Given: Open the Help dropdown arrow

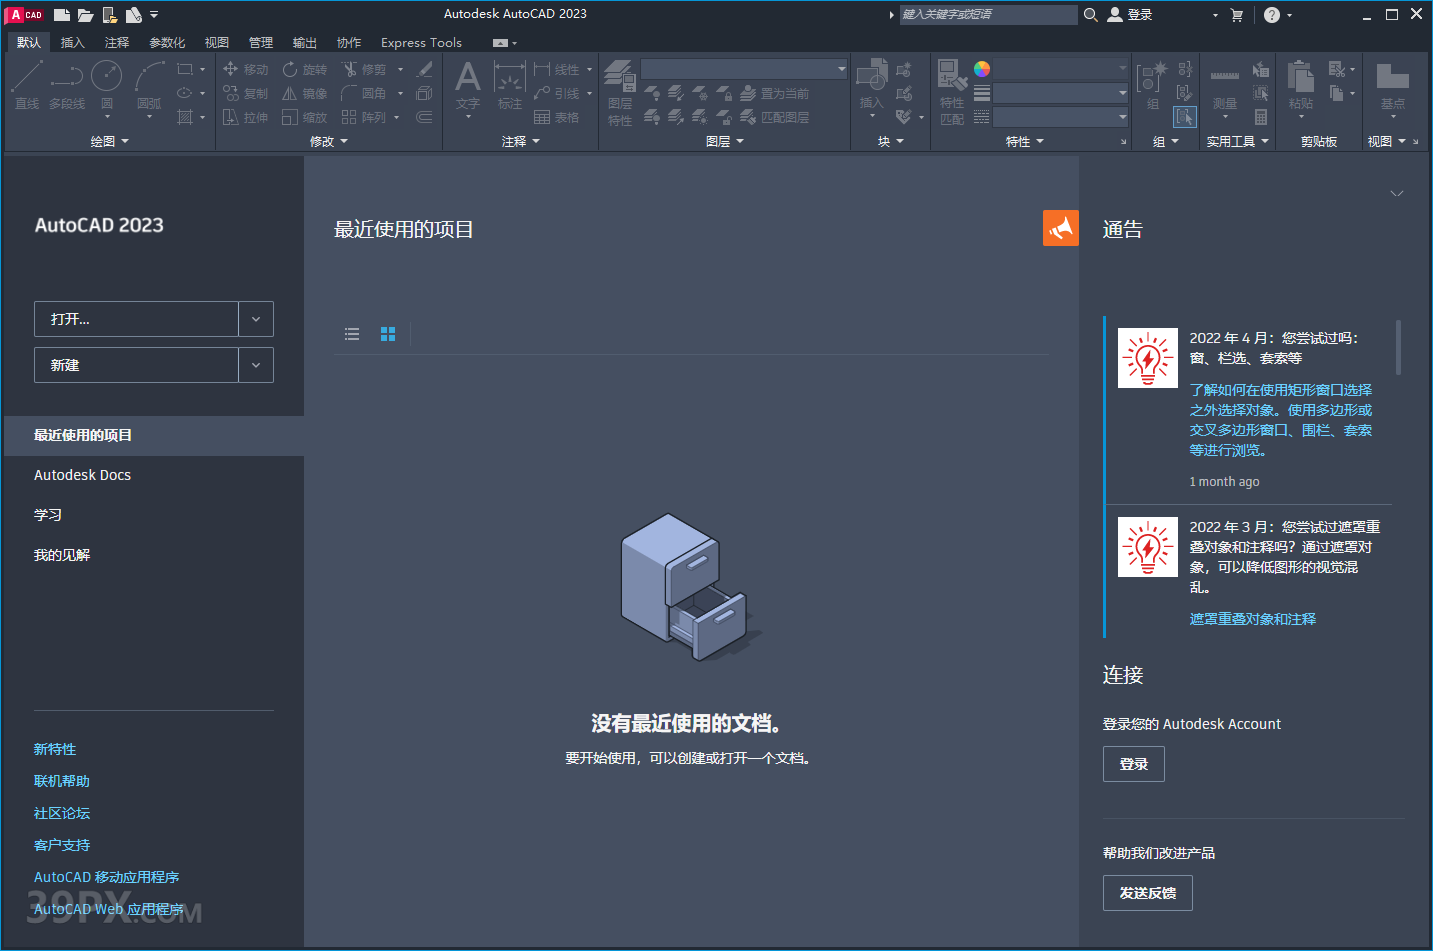Looking at the screenshot, I should 1289,15.
